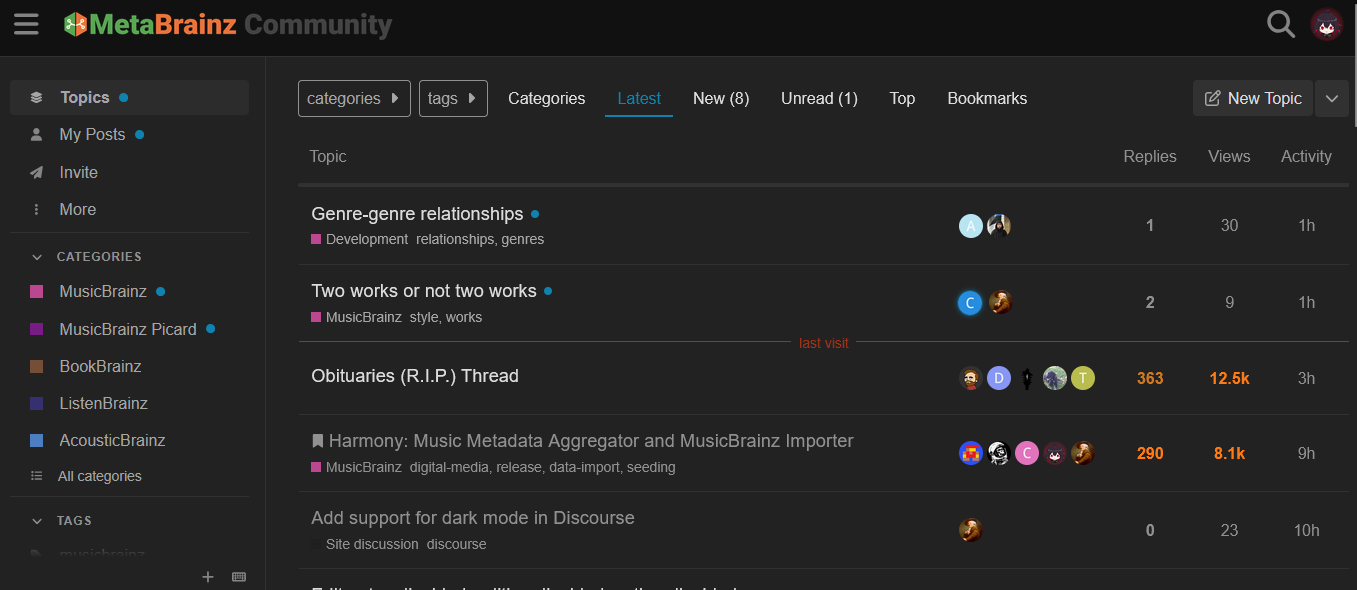
Task: Click Site discussion category on dark mode topic
Action: (x=364, y=544)
